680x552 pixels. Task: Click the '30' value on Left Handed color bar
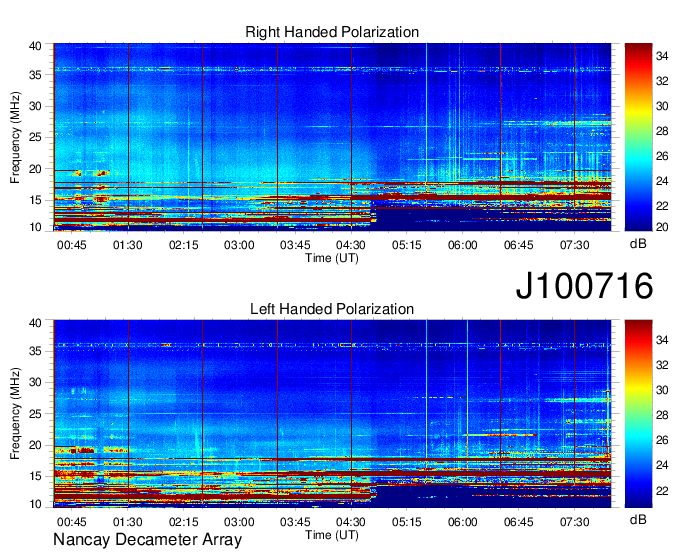pos(662,390)
